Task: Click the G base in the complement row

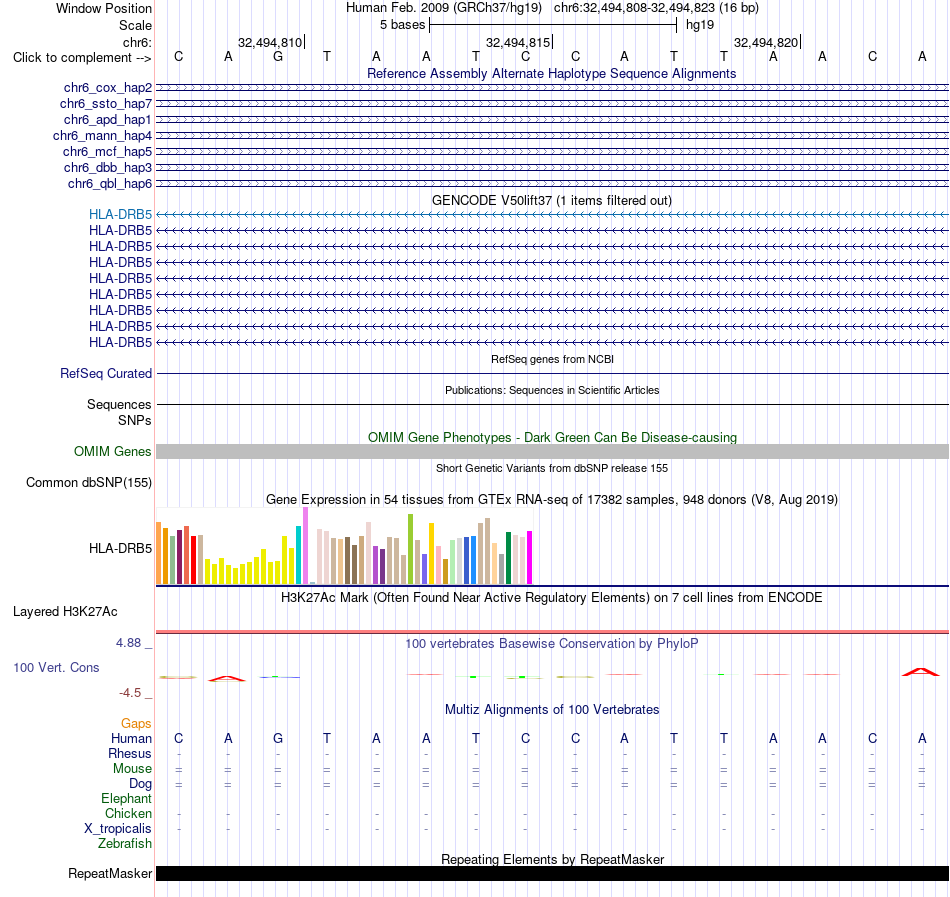Action: 277,56
